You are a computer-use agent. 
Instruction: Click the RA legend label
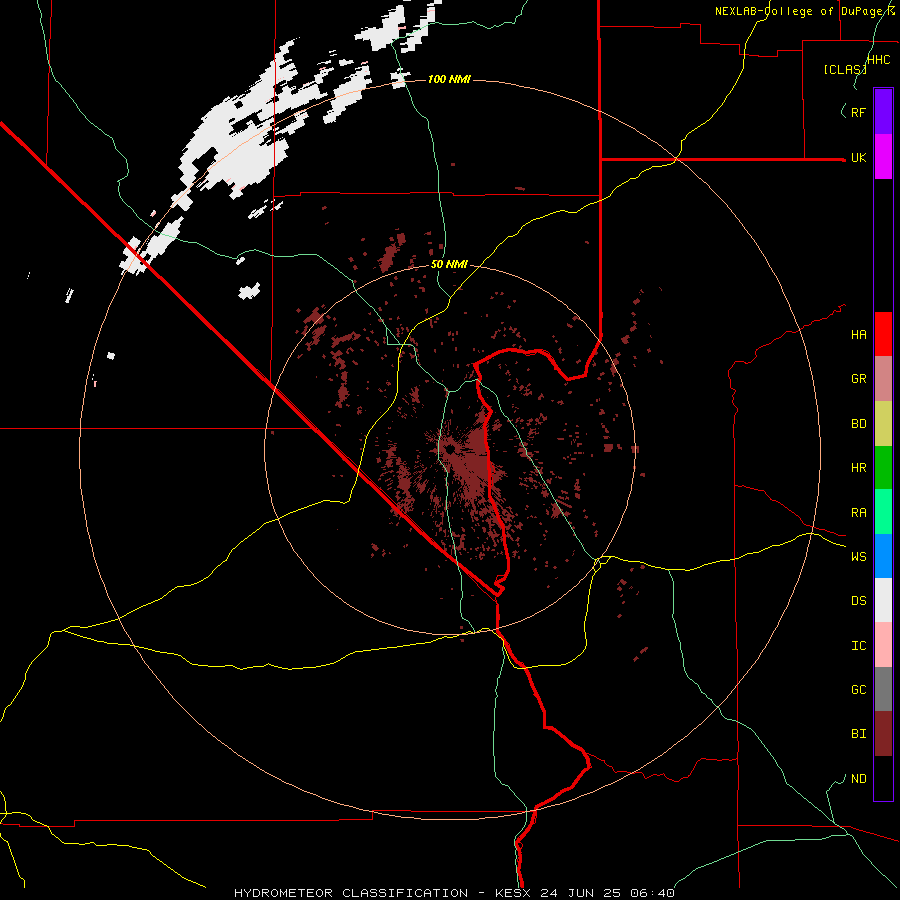click(859, 513)
